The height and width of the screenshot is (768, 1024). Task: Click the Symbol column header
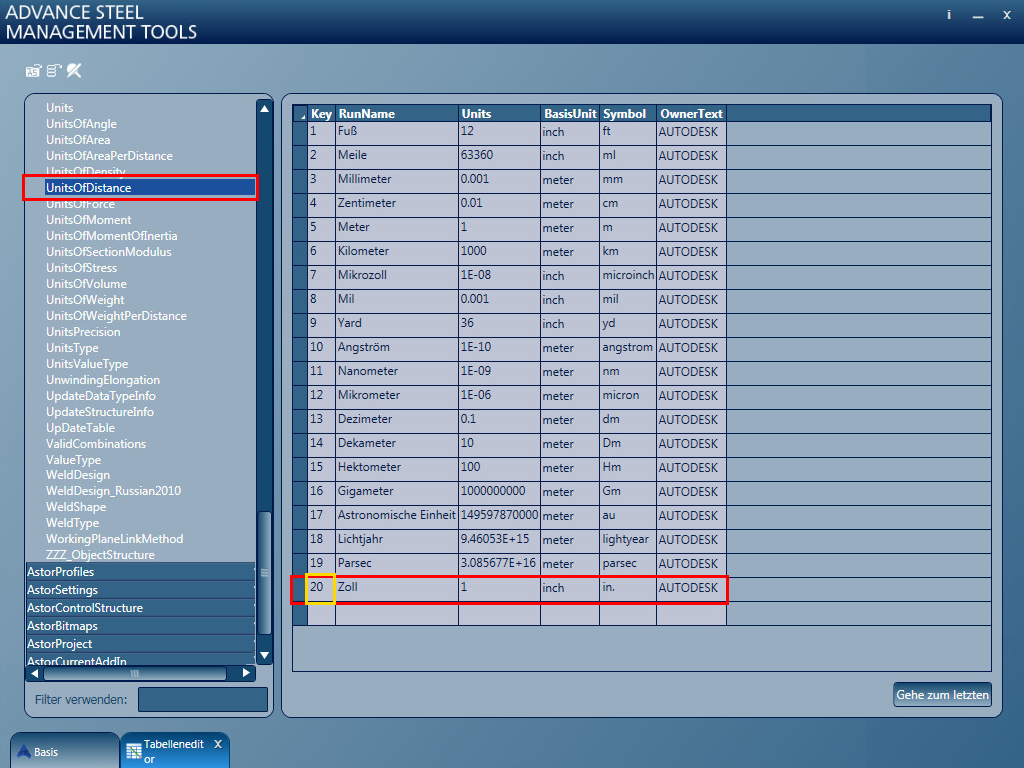coord(628,114)
